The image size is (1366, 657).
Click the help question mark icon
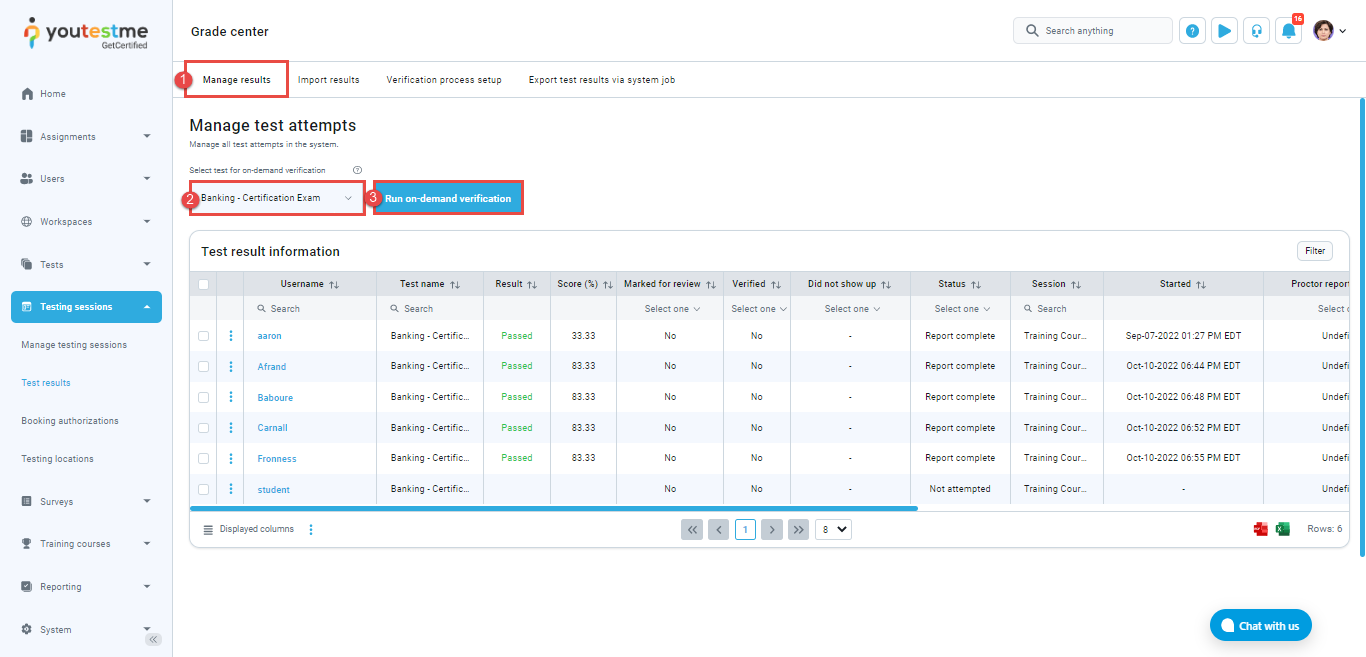click(1192, 31)
